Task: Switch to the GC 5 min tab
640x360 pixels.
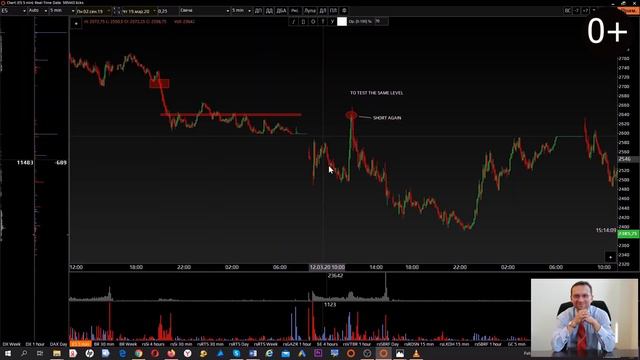Action: point(516,344)
